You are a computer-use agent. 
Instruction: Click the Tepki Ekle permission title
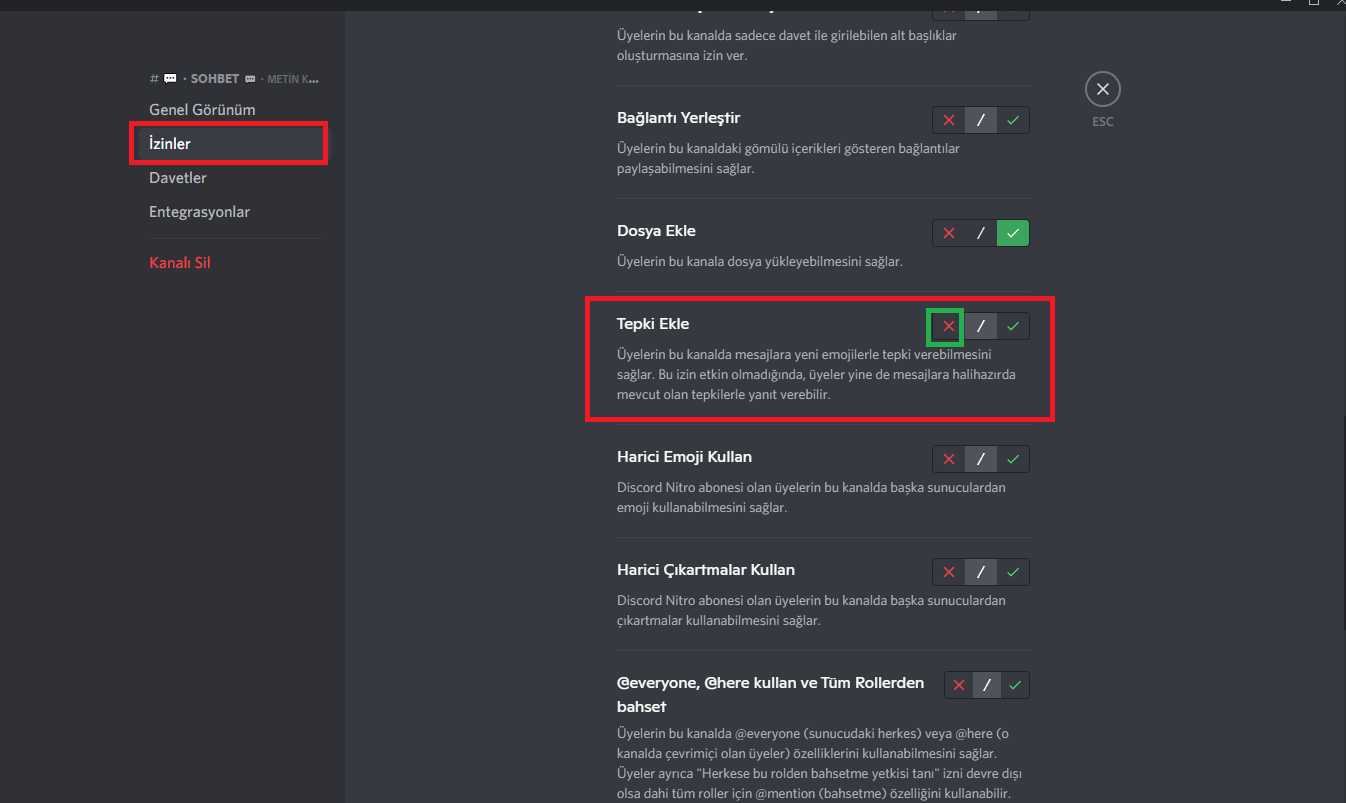click(x=653, y=324)
